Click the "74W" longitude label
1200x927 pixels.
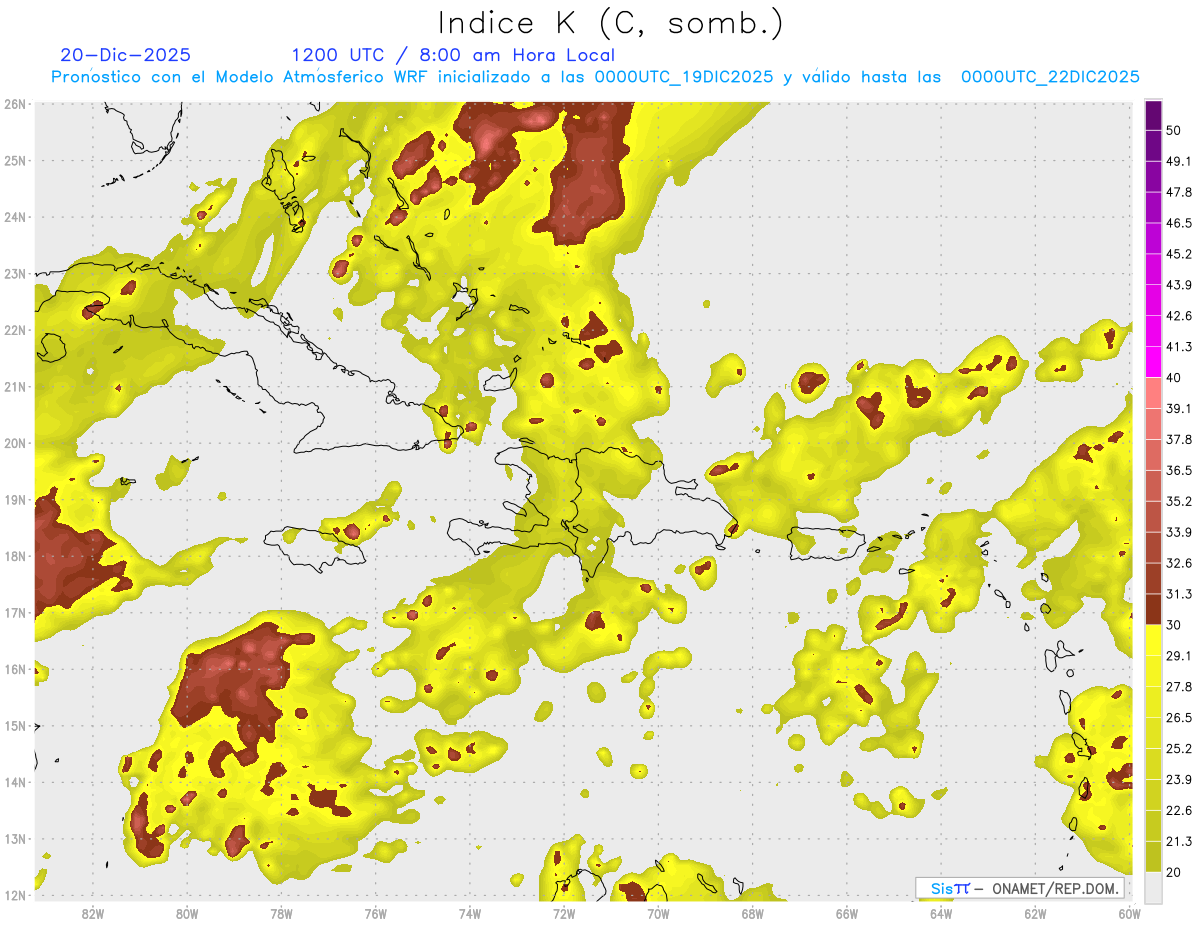pyautogui.click(x=469, y=913)
